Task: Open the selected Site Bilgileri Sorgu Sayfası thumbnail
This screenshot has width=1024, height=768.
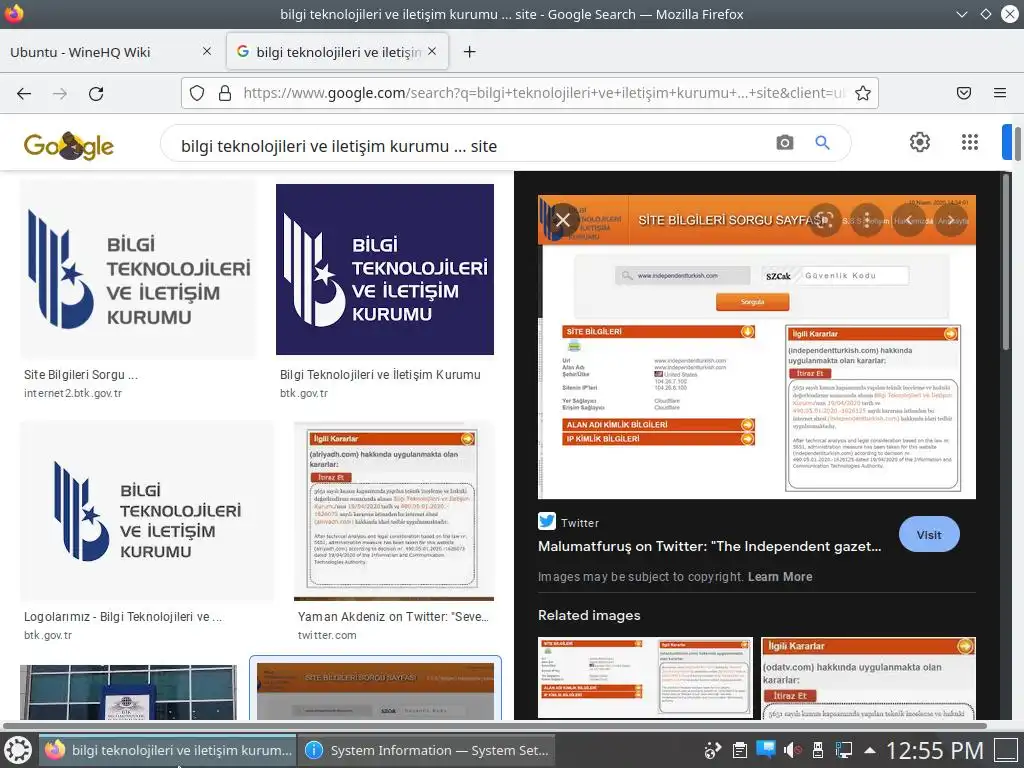Action: pyautogui.click(x=376, y=690)
